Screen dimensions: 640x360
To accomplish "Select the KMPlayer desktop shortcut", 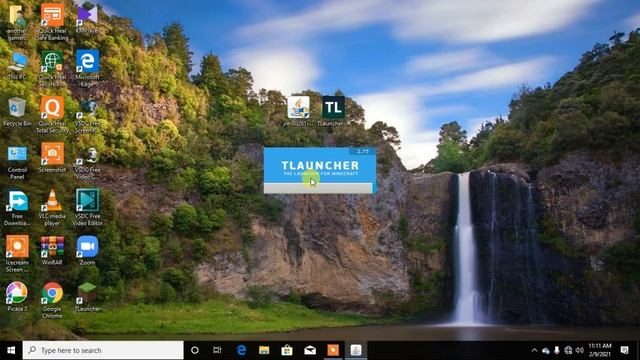I will click(x=87, y=19).
